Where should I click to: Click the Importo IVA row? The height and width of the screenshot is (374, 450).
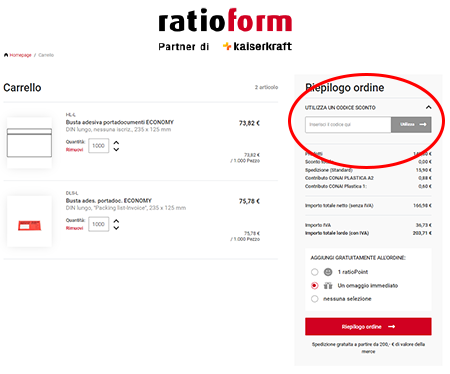point(368,225)
